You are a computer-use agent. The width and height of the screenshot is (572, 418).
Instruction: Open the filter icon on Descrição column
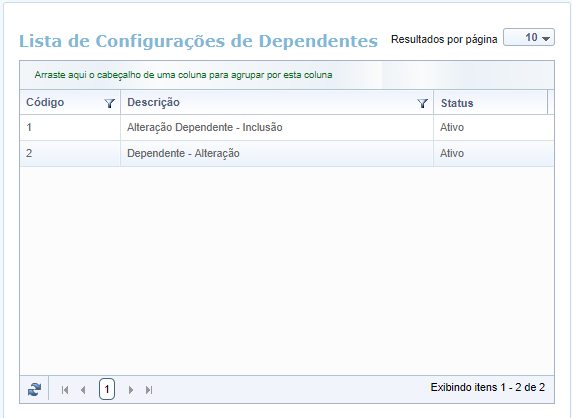pyautogui.click(x=422, y=103)
